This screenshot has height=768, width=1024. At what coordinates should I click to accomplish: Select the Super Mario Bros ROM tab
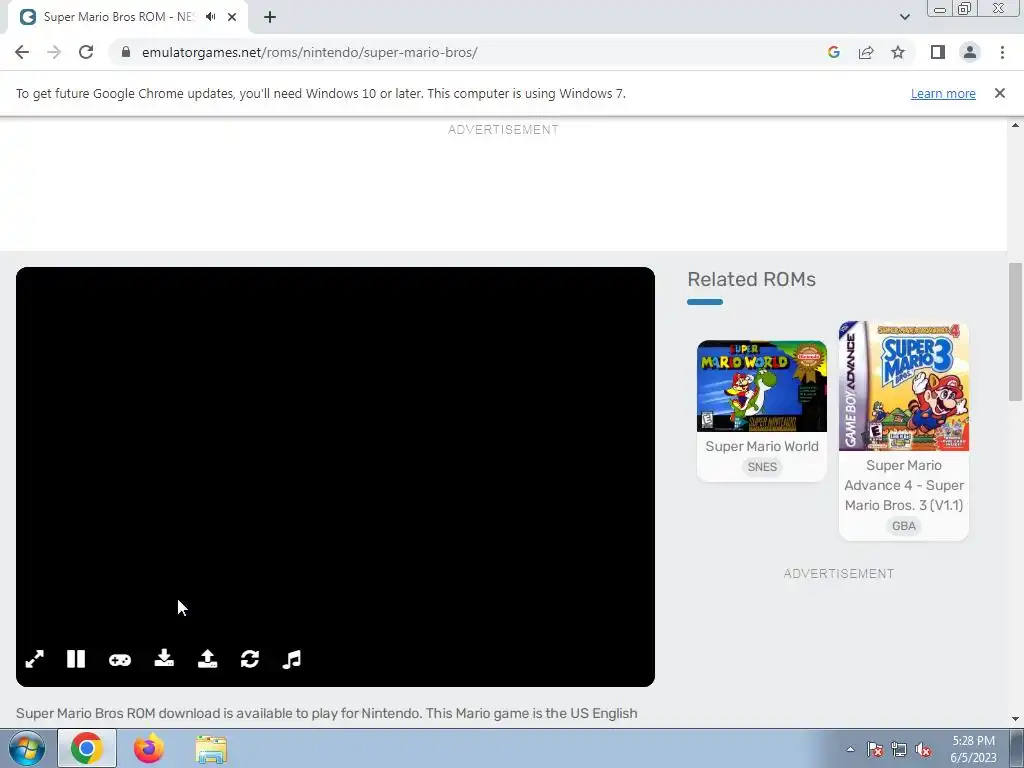click(x=128, y=17)
